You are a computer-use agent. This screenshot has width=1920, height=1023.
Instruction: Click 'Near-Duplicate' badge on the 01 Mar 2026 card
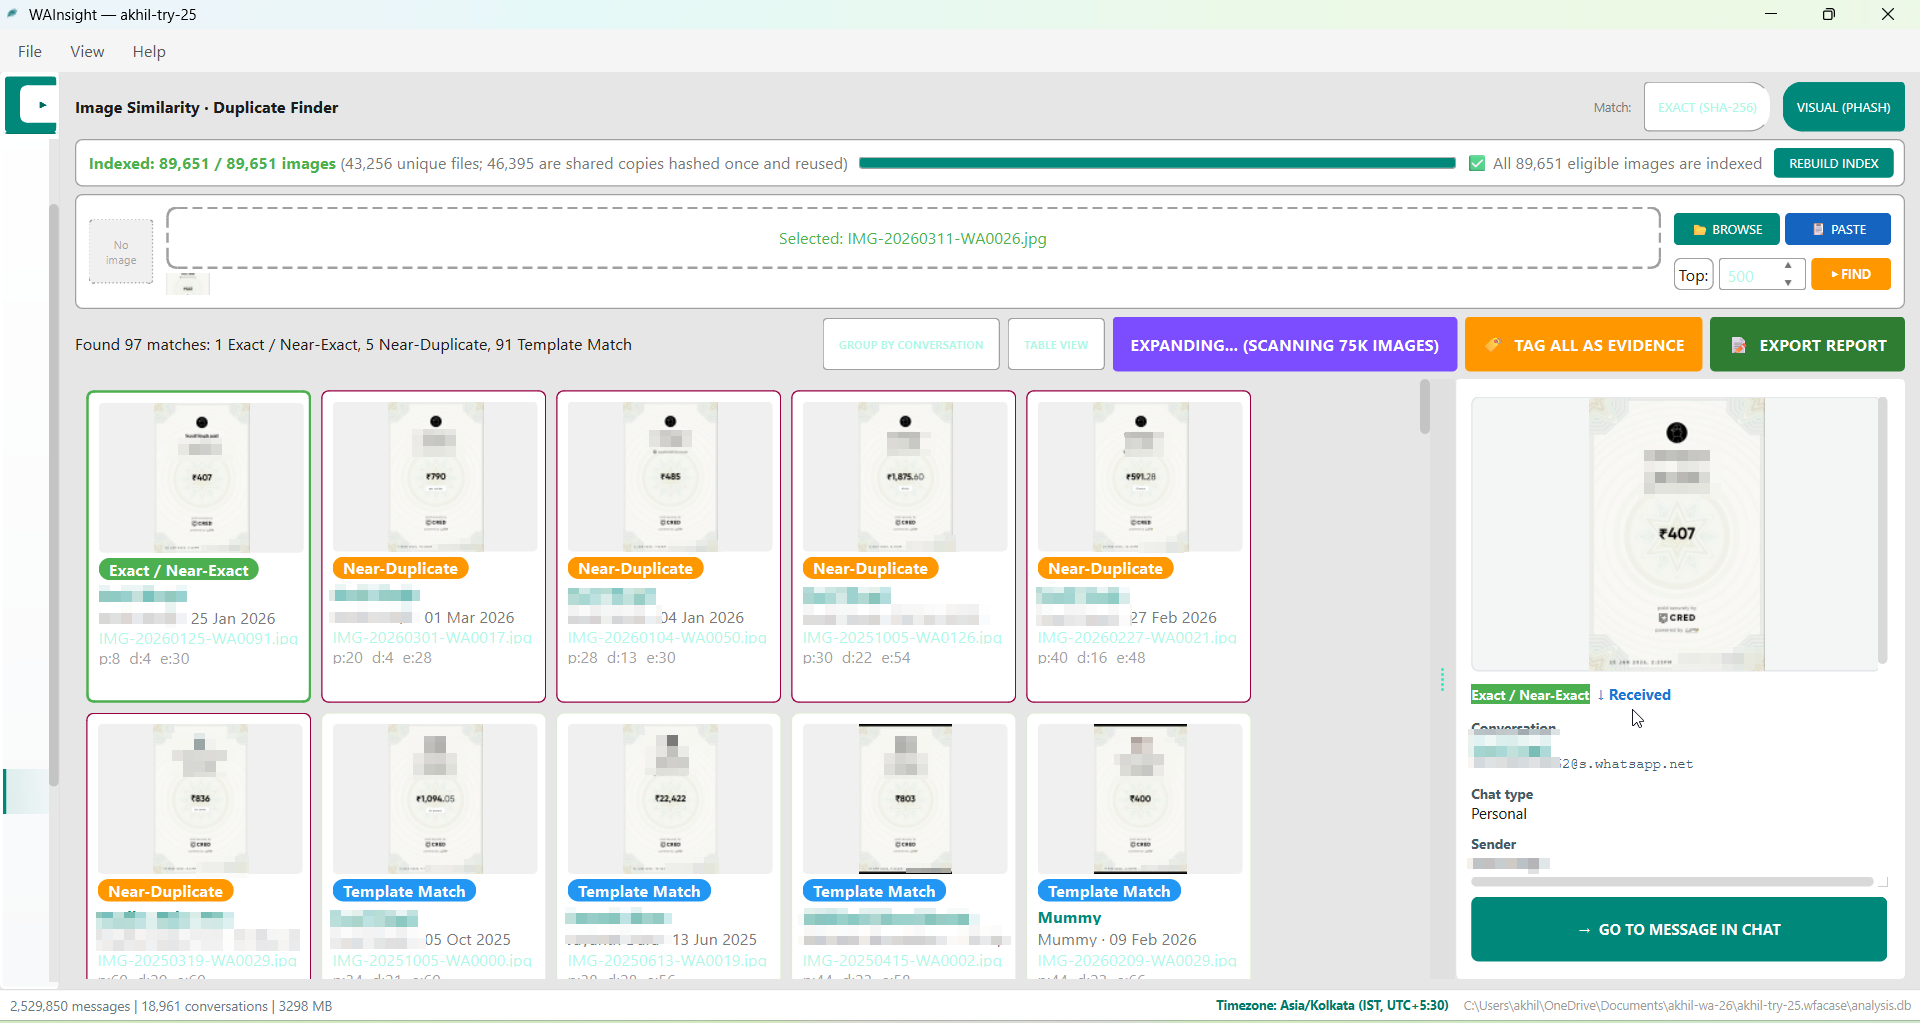click(400, 568)
